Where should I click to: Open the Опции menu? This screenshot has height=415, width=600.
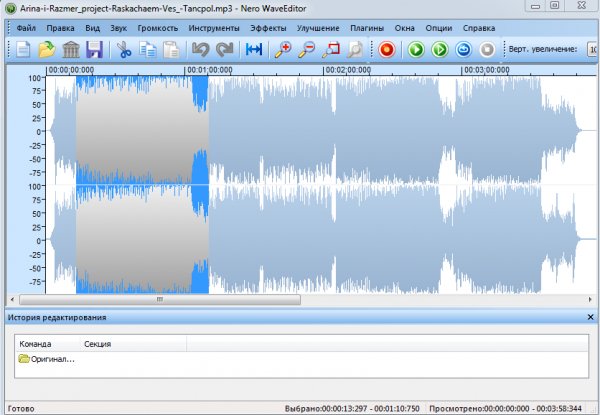[x=439, y=28]
